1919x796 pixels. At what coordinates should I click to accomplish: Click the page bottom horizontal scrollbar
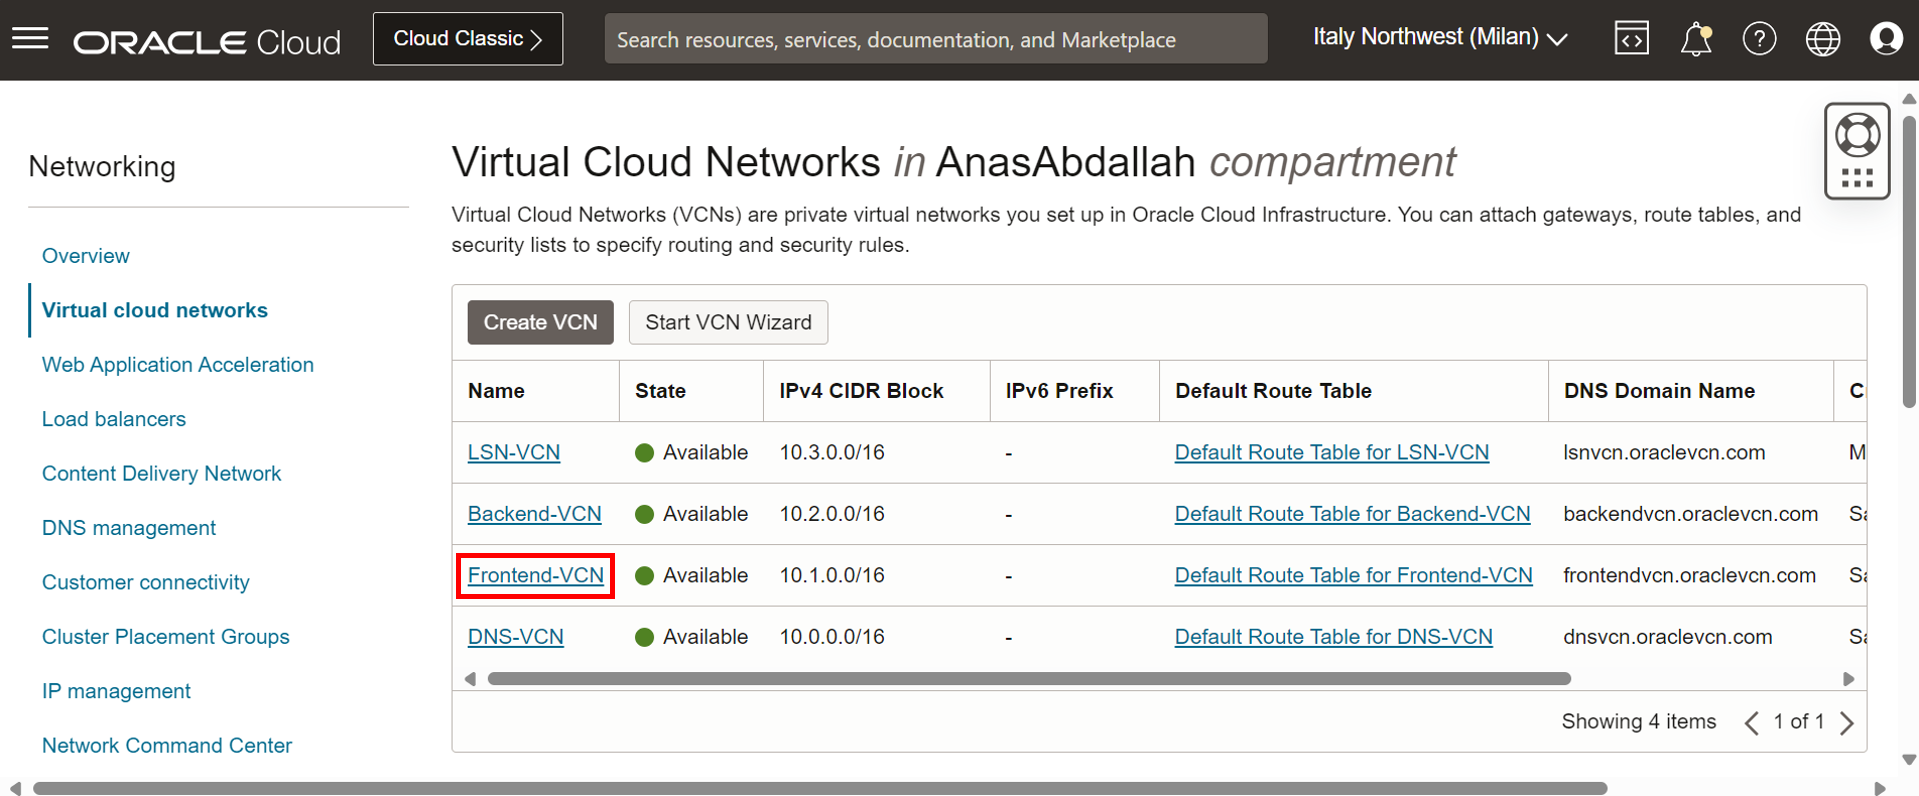point(820,788)
